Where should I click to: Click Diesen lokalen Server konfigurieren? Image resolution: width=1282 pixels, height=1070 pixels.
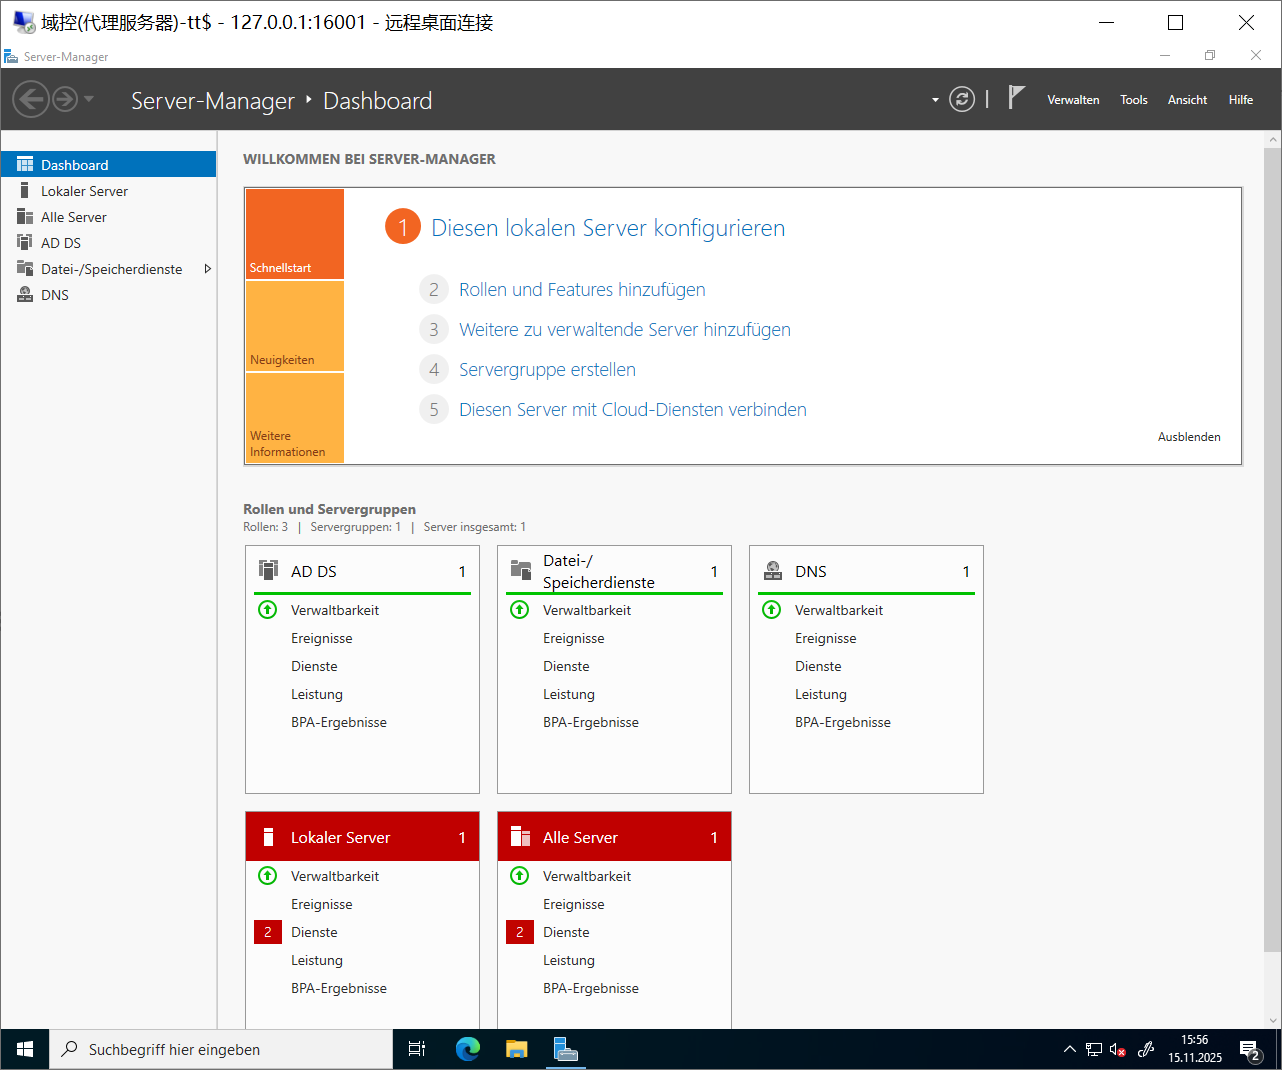(x=608, y=228)
